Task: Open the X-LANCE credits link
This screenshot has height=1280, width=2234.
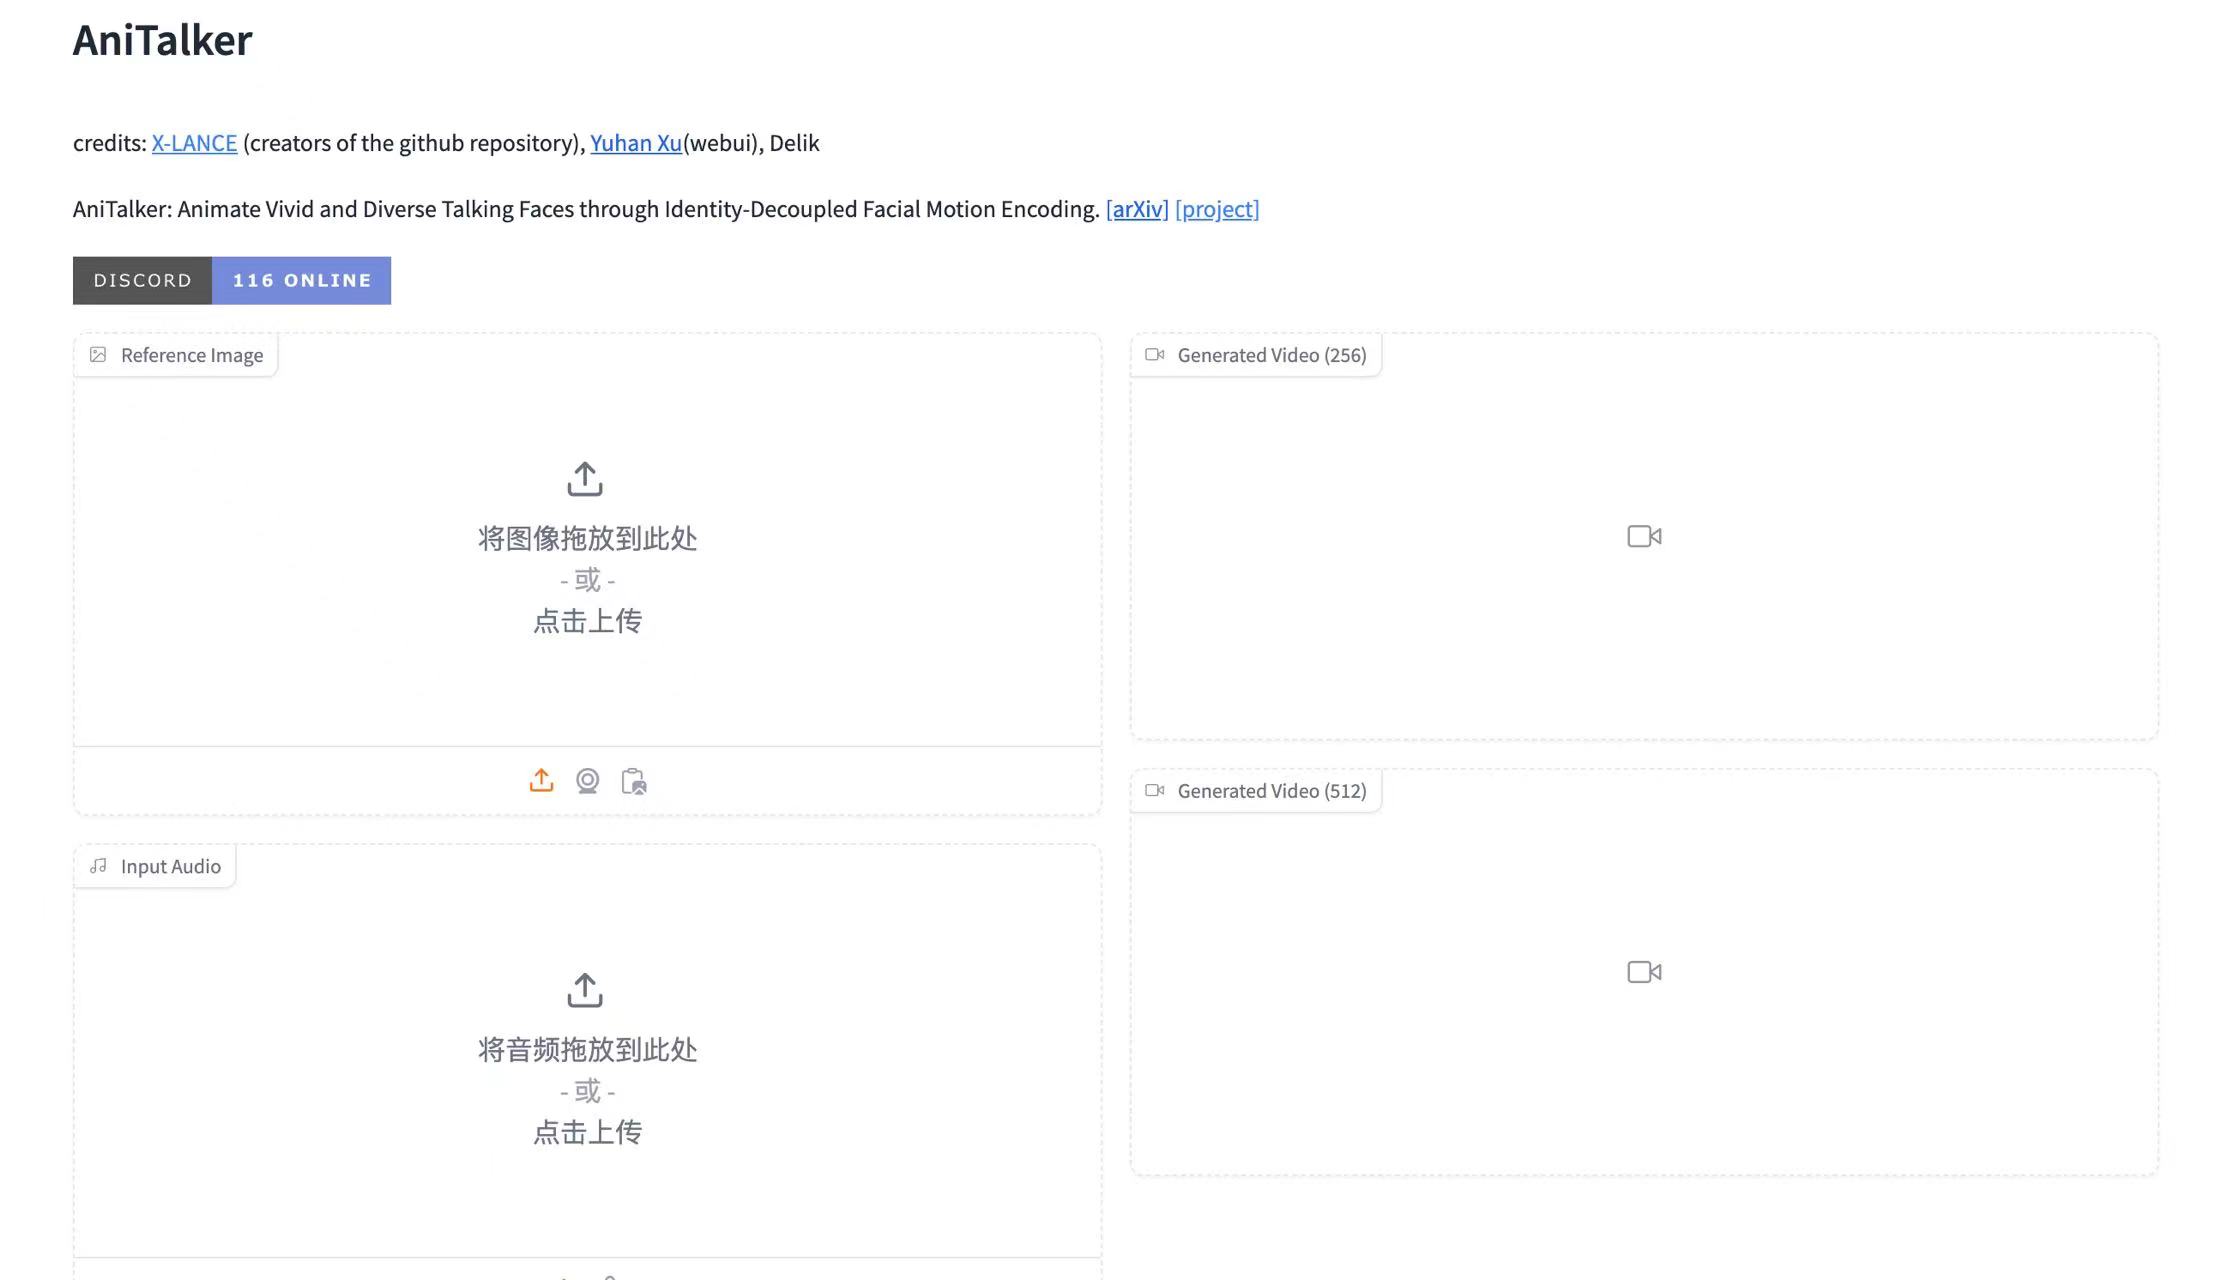Action: 194,143
